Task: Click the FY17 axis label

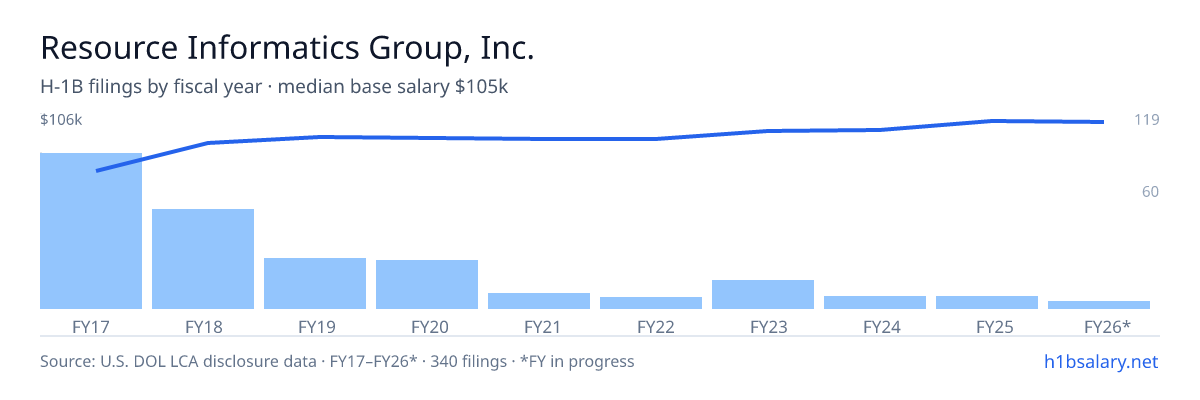Action: click(x=91, y=327)
